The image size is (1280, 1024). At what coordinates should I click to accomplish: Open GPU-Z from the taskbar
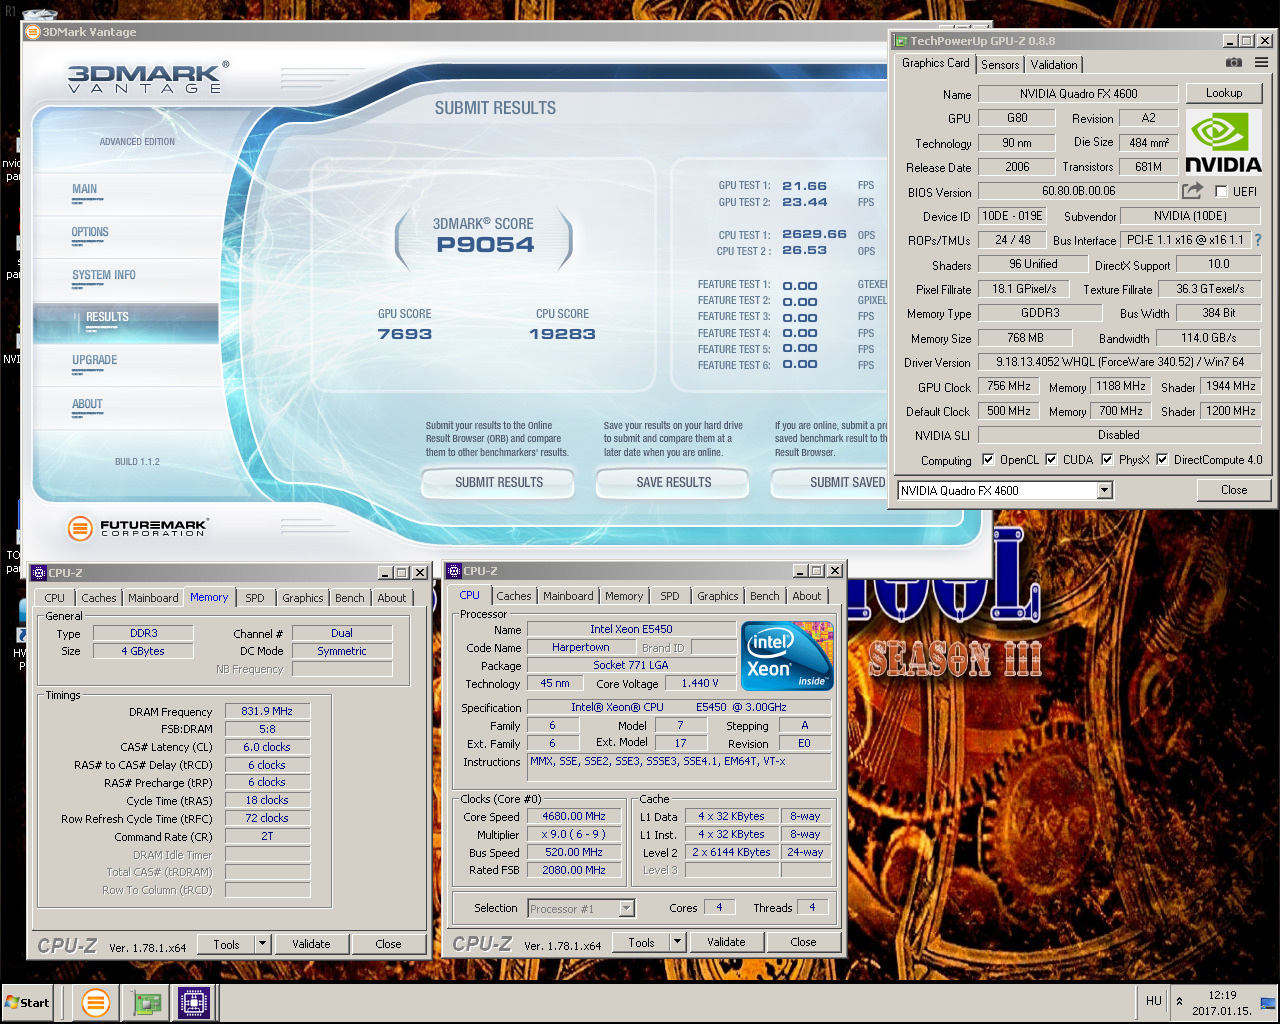147,1002
